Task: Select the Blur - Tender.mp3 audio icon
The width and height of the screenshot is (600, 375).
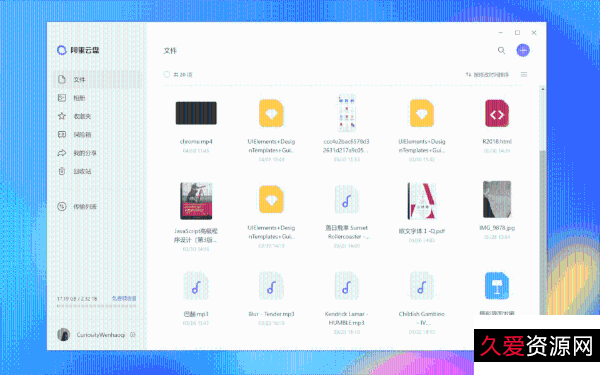Action: [x=271, y=285]
